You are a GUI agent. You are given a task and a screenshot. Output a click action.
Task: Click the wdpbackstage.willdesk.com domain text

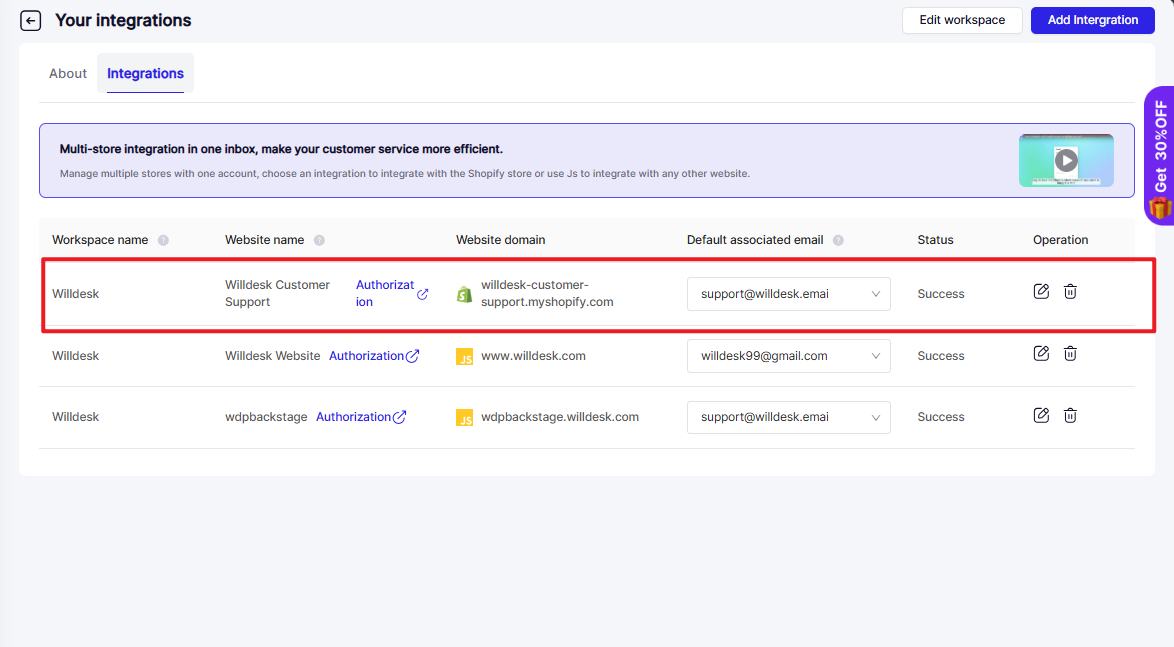click(x=560, y=417)
